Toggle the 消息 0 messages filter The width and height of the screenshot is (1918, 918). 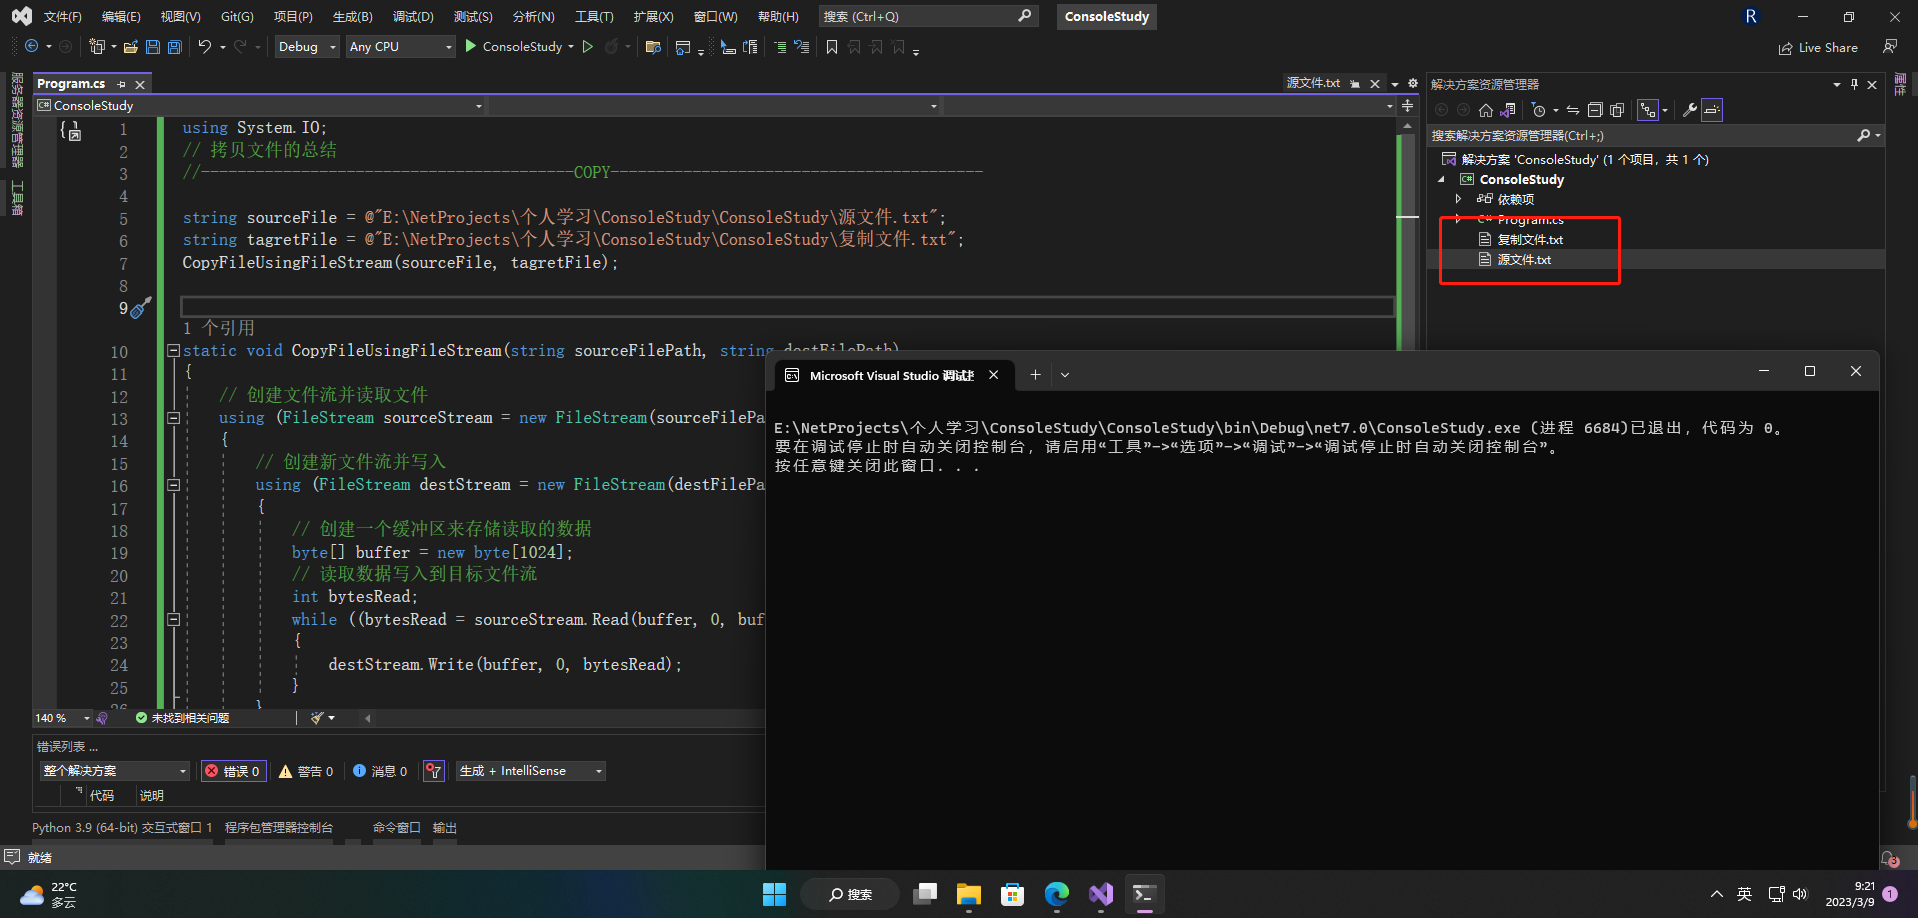[x=380, y=771]
